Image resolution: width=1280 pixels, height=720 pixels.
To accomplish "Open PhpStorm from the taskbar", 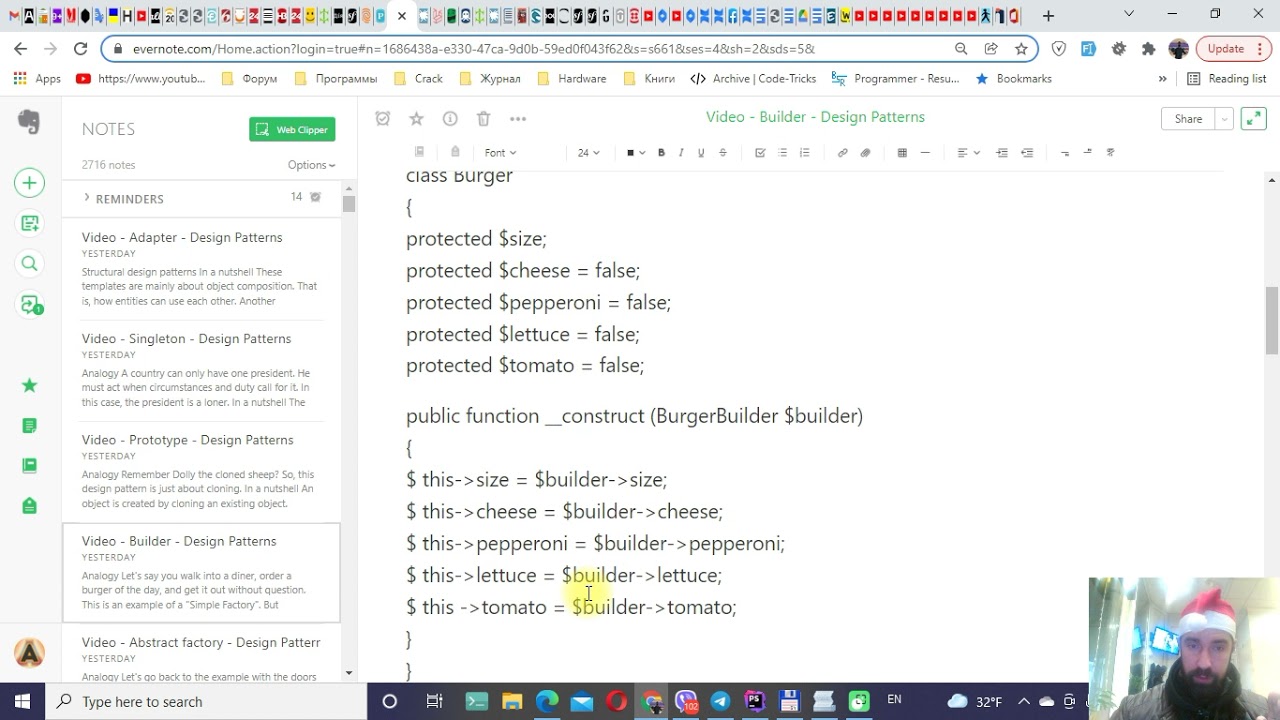I will pos(754,701).
